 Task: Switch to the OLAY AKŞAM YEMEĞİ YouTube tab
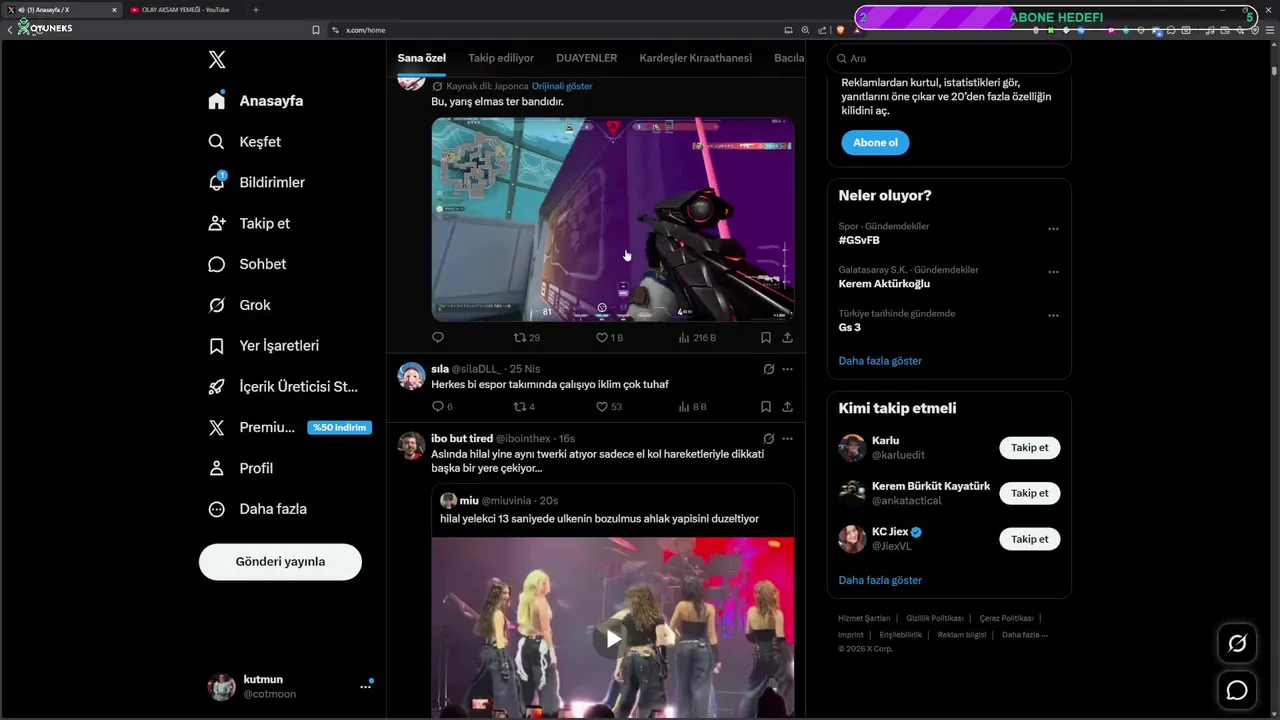(185, 10)
